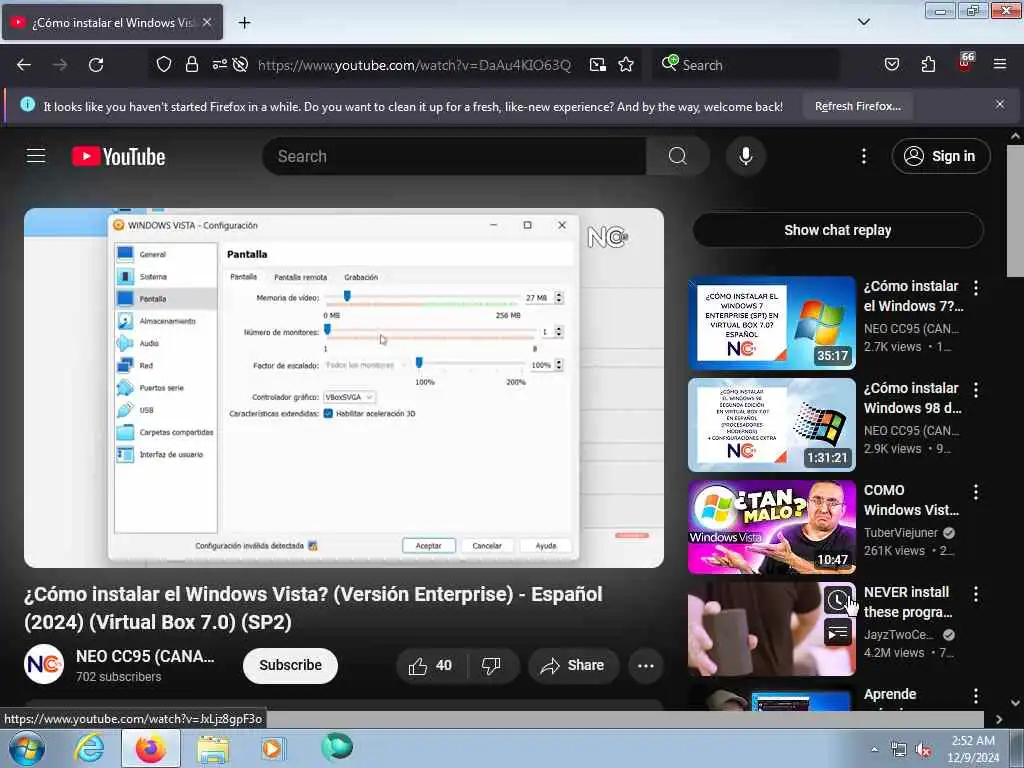The width and height of the screenshot is (1024, 768).
Task: Open the tracking protection shield icon
Action: [164, 65]
